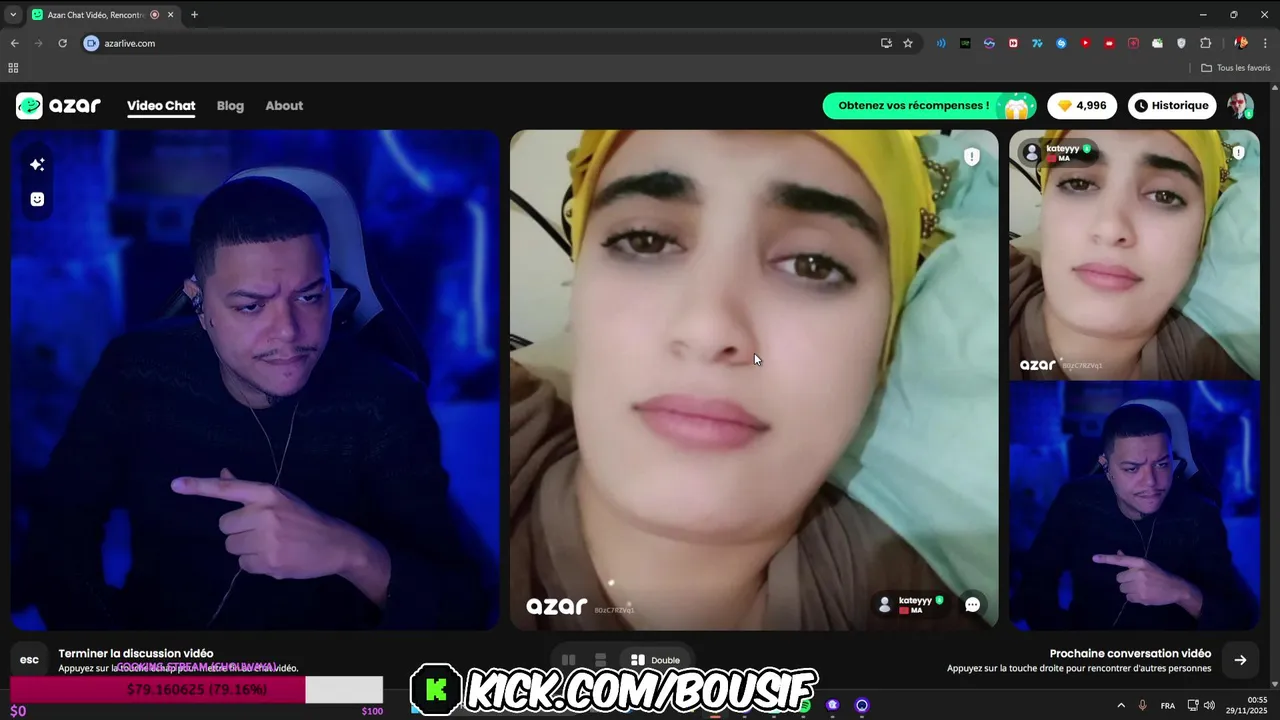Open the emoji face icon on local video
The image size is (1280, 720).
click(x=37, y=199)
